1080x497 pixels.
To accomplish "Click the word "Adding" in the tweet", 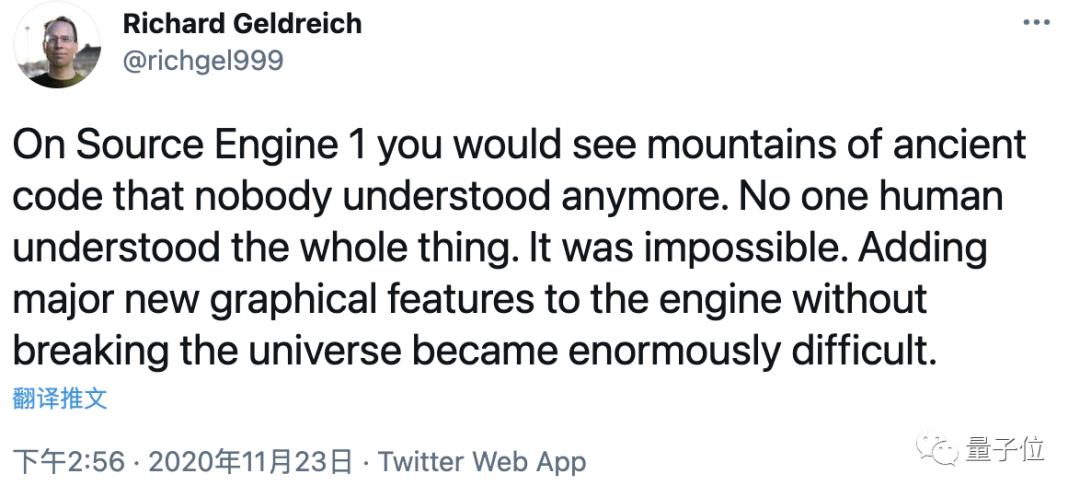I will 923,248.
